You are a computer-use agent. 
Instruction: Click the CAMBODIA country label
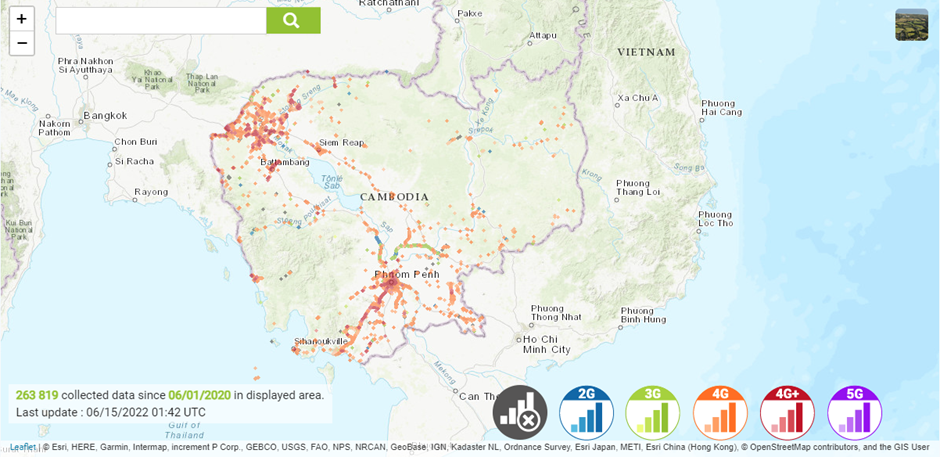(x=395, y=197)
